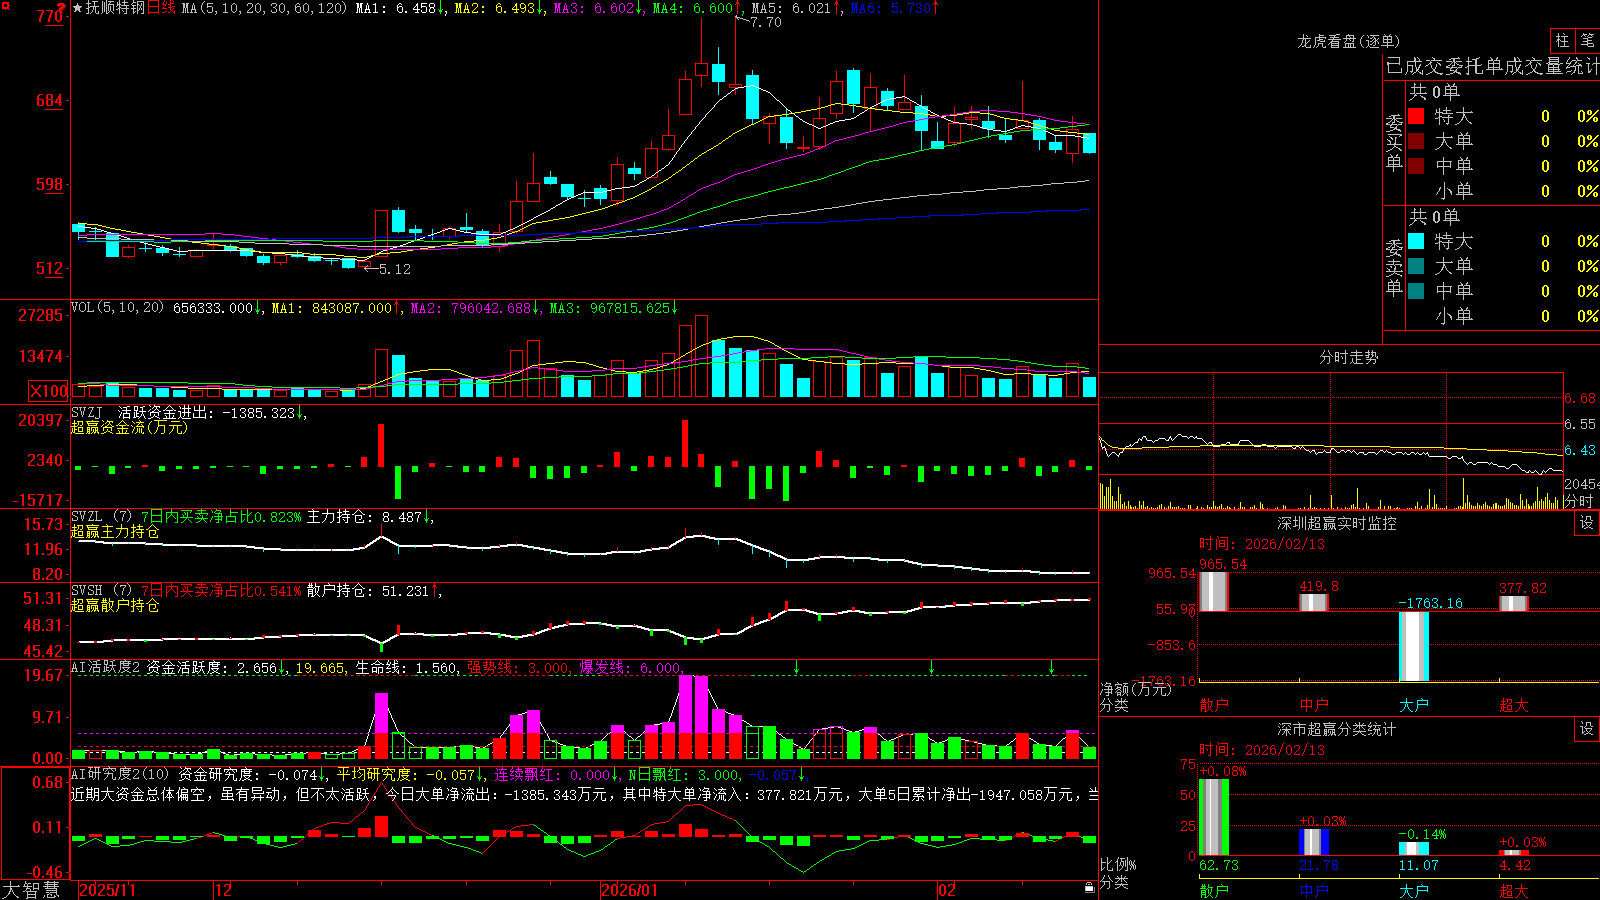Screen dimensions: 1600x900
Task: Click the 资金活跃度: 2.656 value
Action: click(212, 668)
